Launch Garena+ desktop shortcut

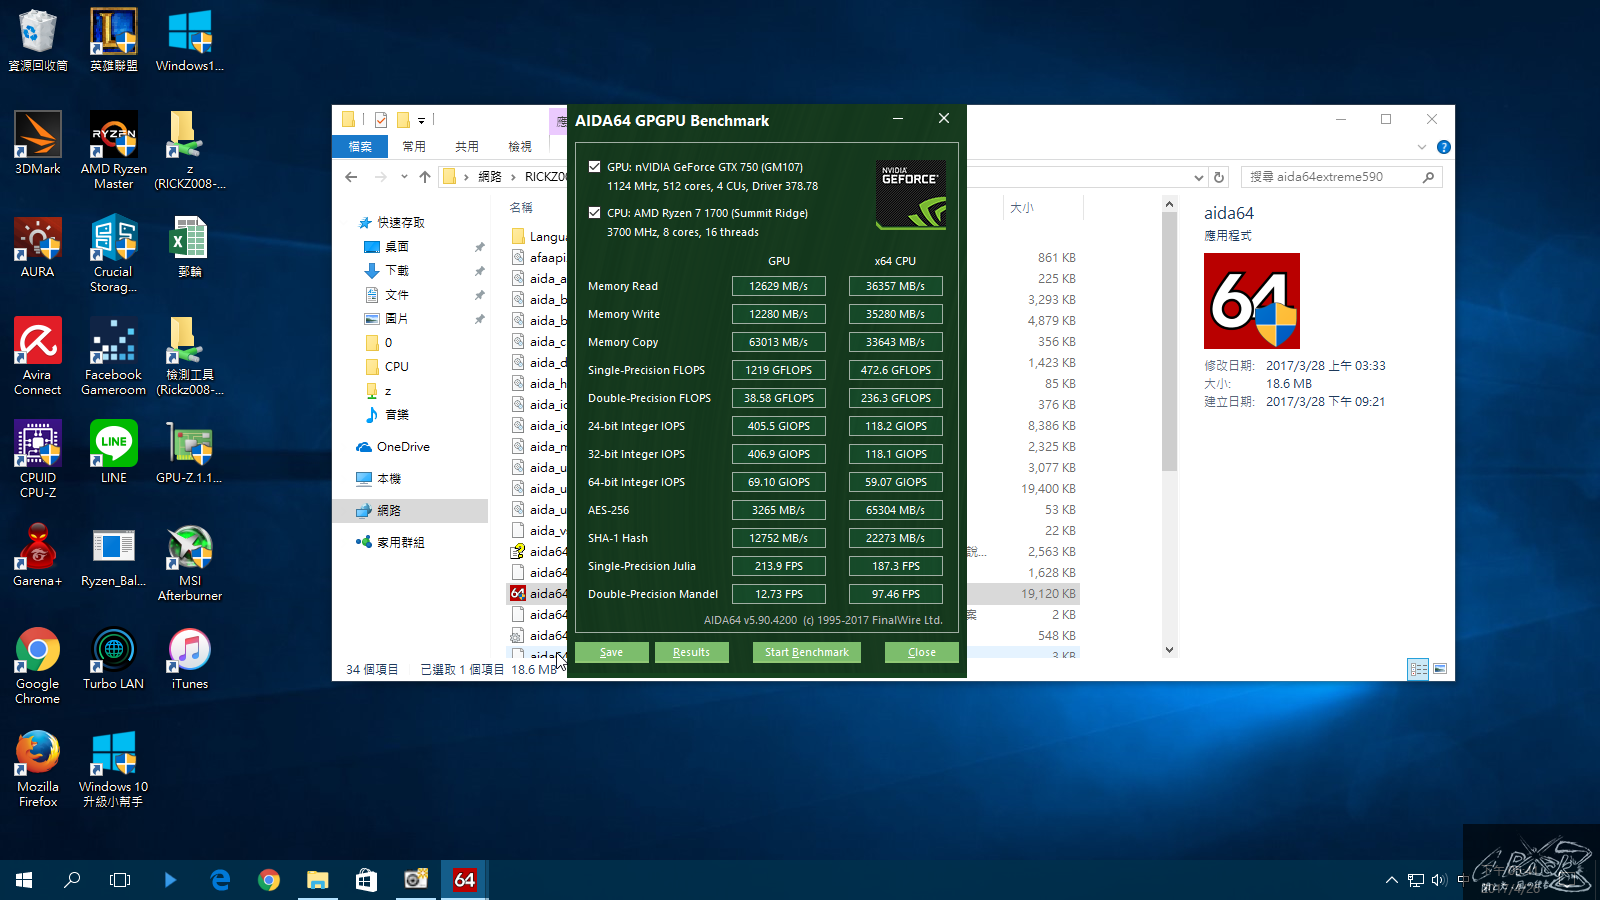(x=38, y=556)
